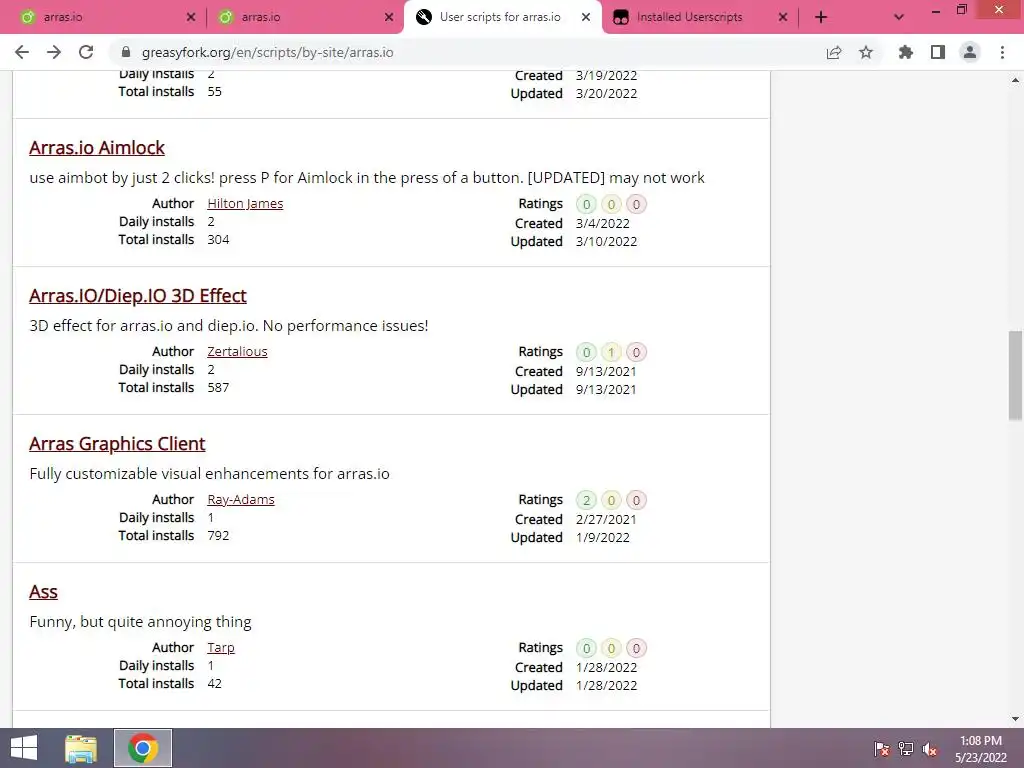Open the Arras.io Aimlock script
The image size is (1024, 768).
point(97,148)
